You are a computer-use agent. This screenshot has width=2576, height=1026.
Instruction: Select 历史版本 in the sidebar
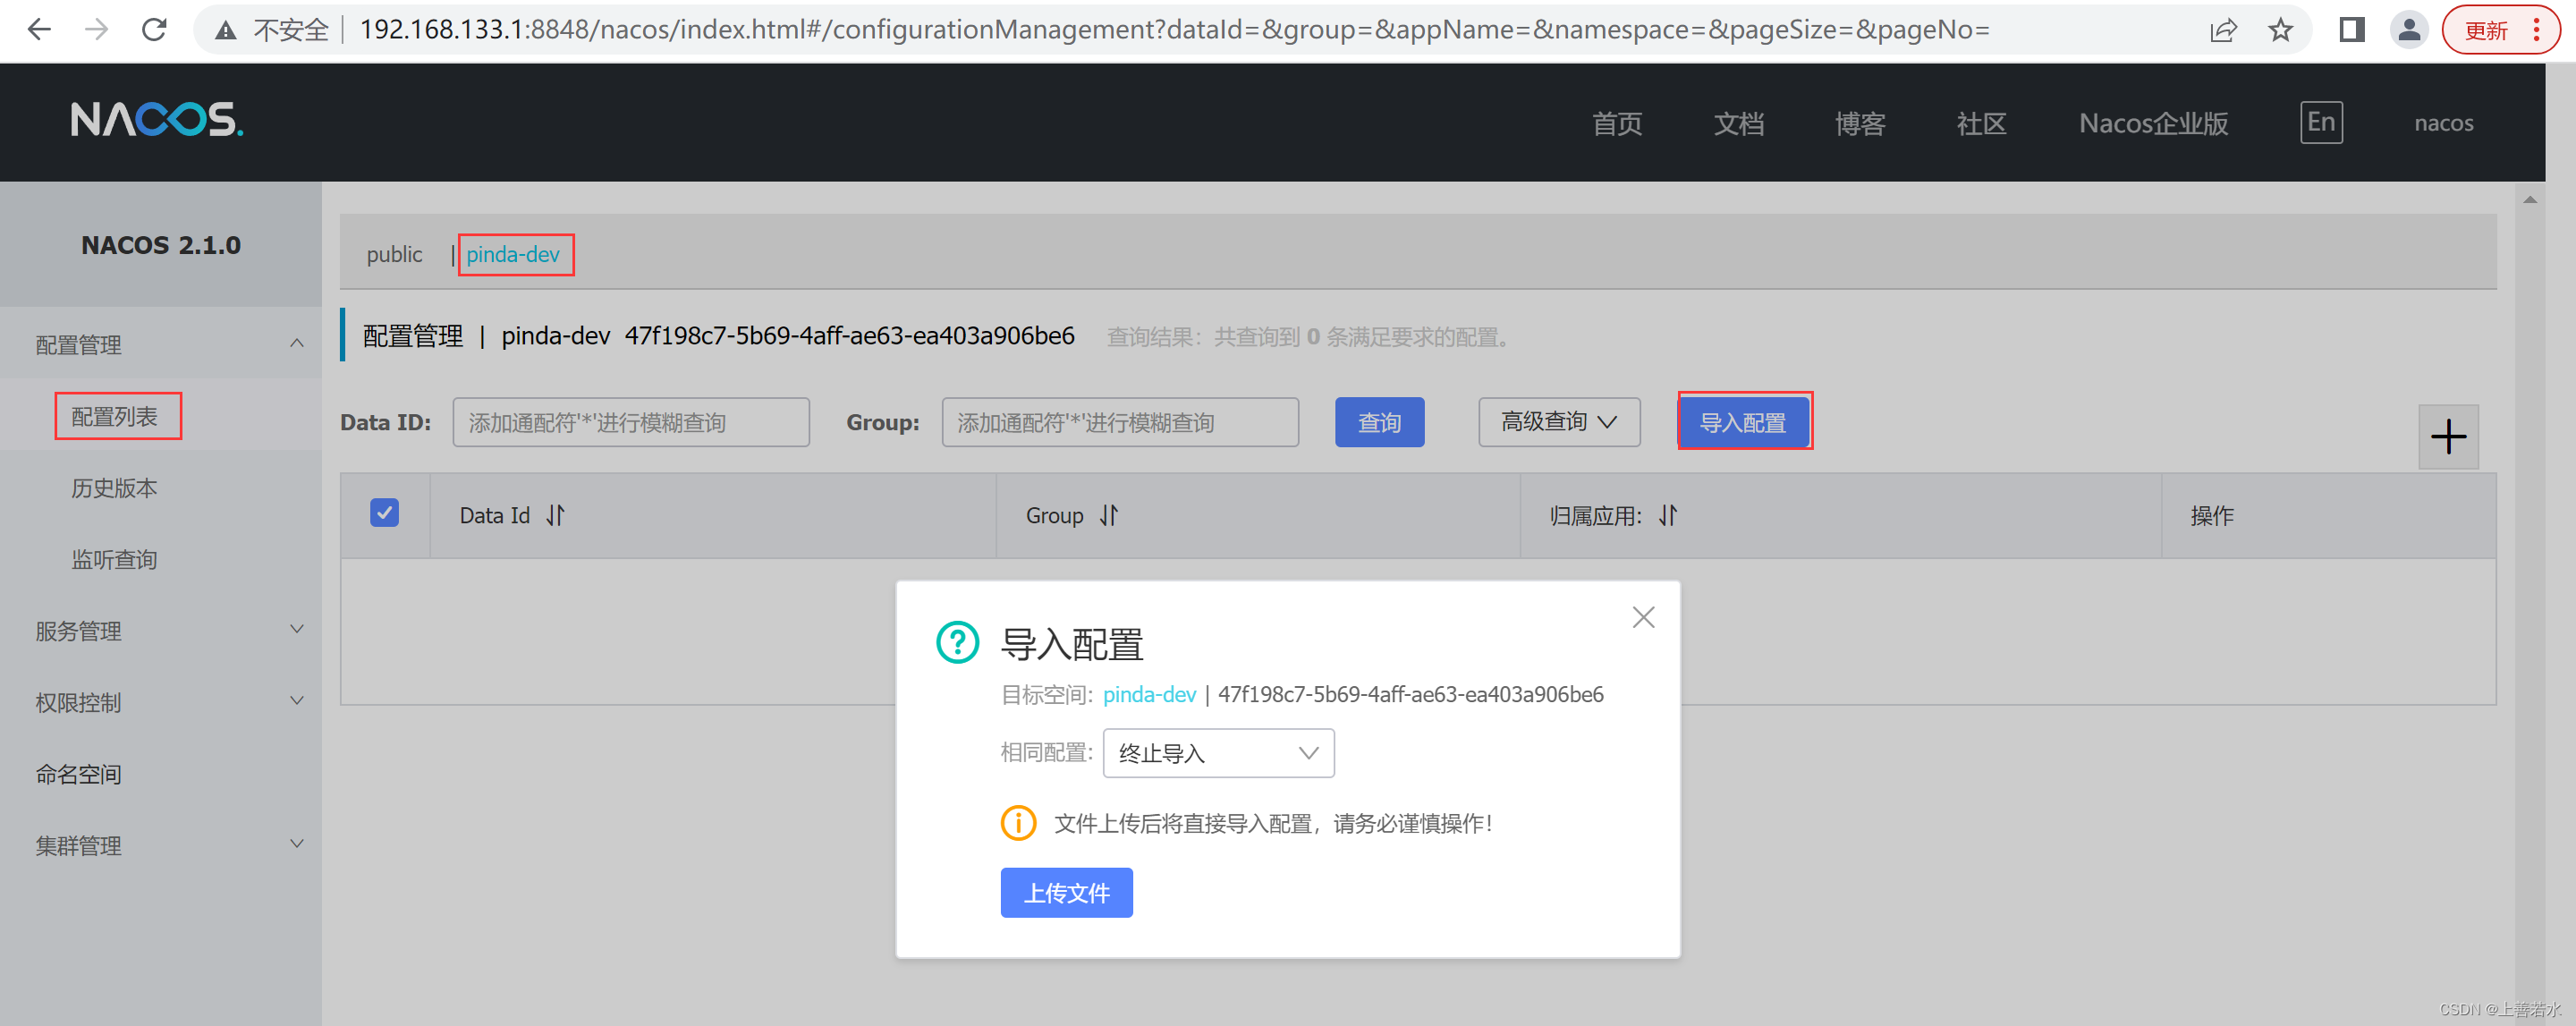pos(114,488)
